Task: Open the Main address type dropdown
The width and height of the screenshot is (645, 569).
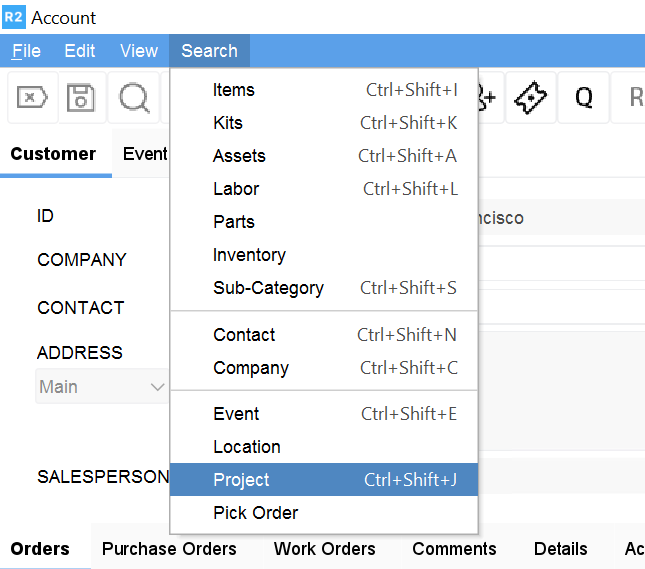Action: tap(101, 387)
